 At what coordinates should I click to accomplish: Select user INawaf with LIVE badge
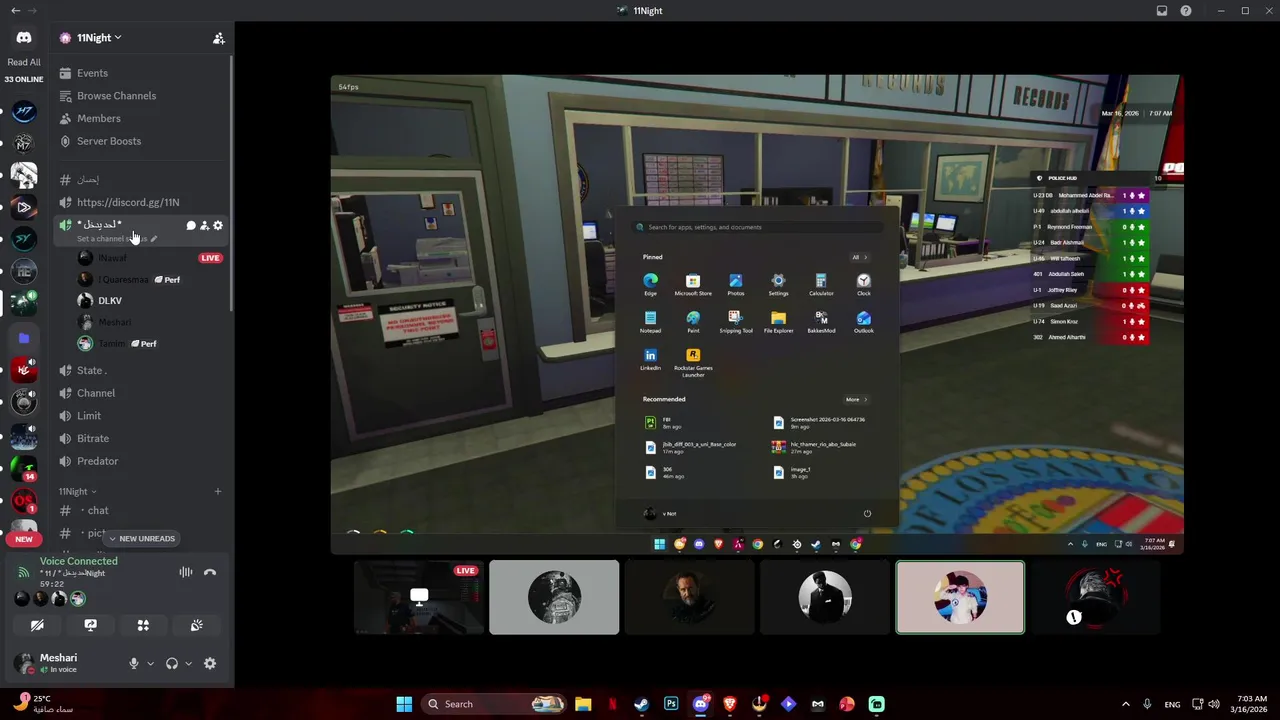coord(150,258)
